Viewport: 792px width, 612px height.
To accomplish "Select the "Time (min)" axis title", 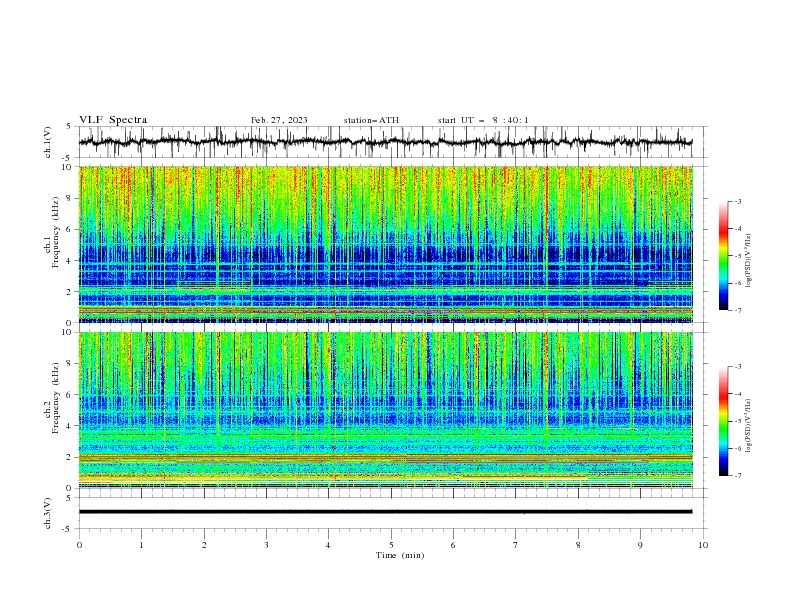I will point(400,555).
